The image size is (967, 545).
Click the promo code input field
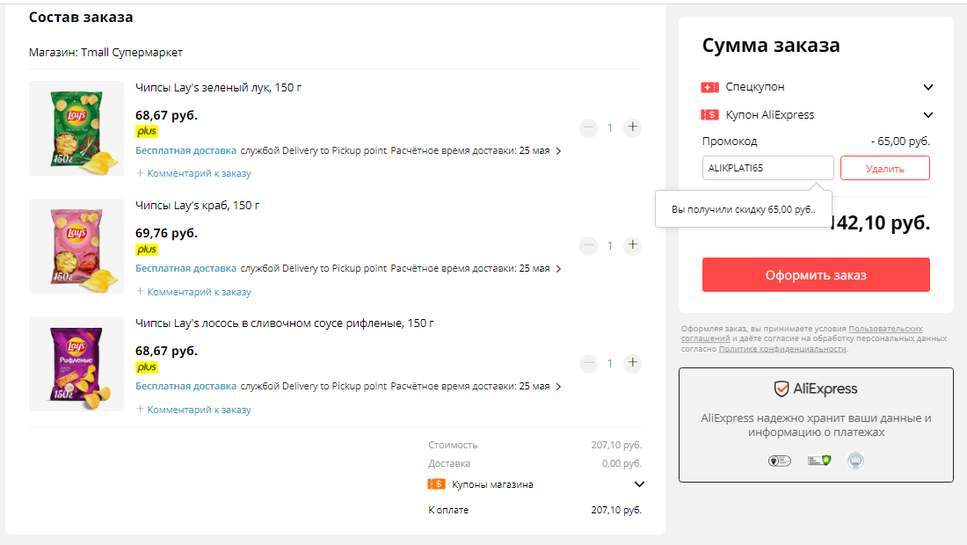click(x=767, y=168)
